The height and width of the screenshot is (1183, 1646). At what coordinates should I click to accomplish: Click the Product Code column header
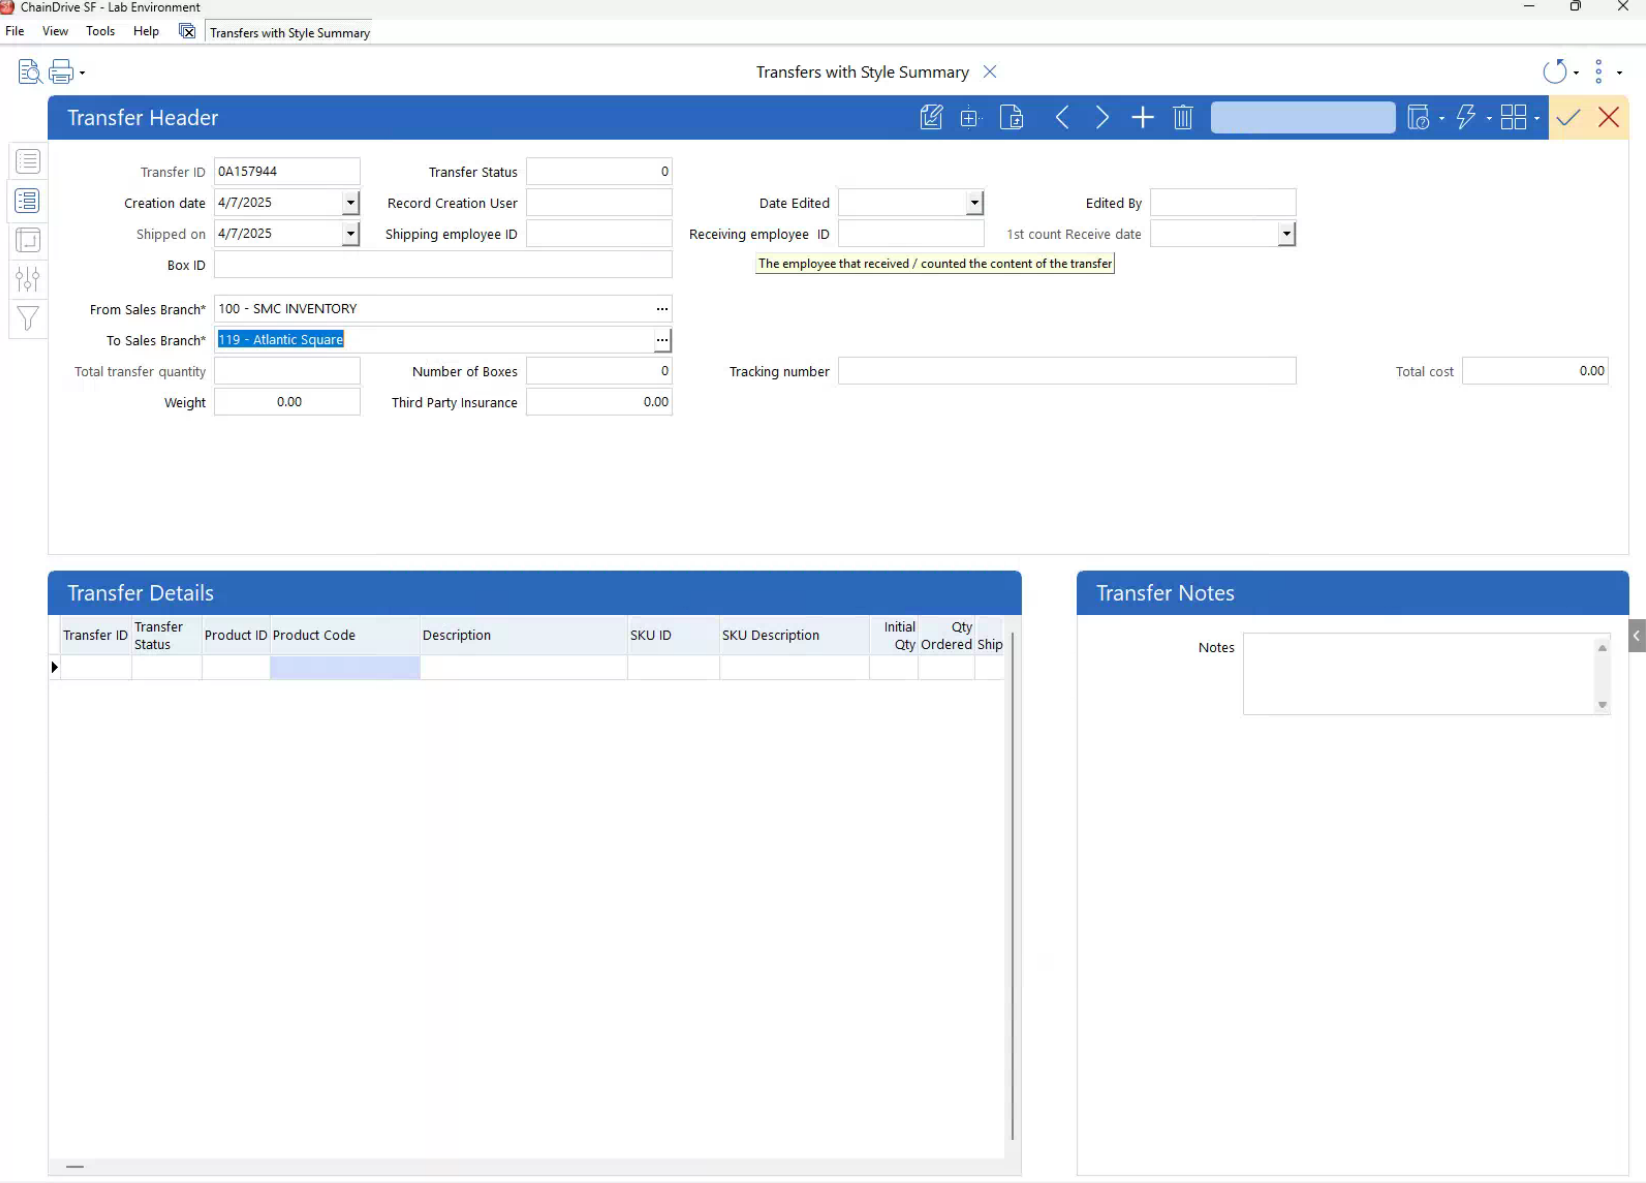click(x=345, y=635)
